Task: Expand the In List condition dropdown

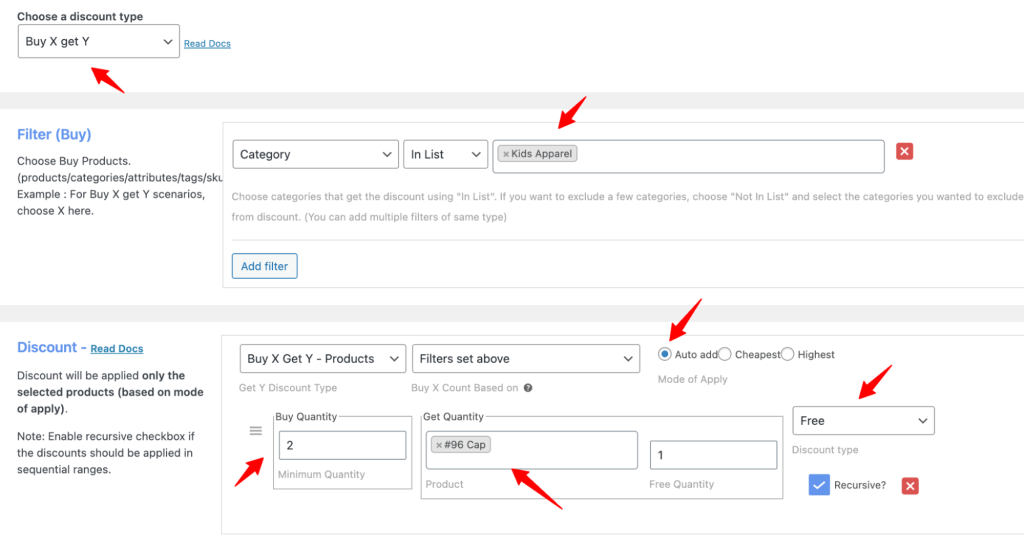Action: (446, 155)
